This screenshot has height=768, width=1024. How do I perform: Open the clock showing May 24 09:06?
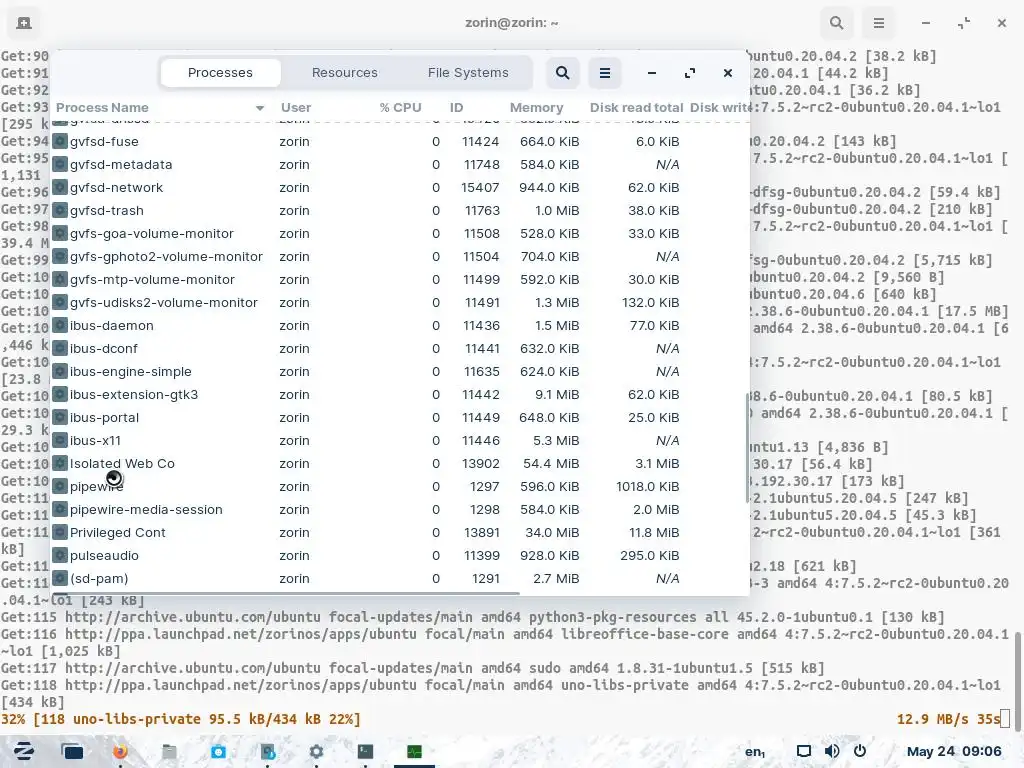coord(953,752)
